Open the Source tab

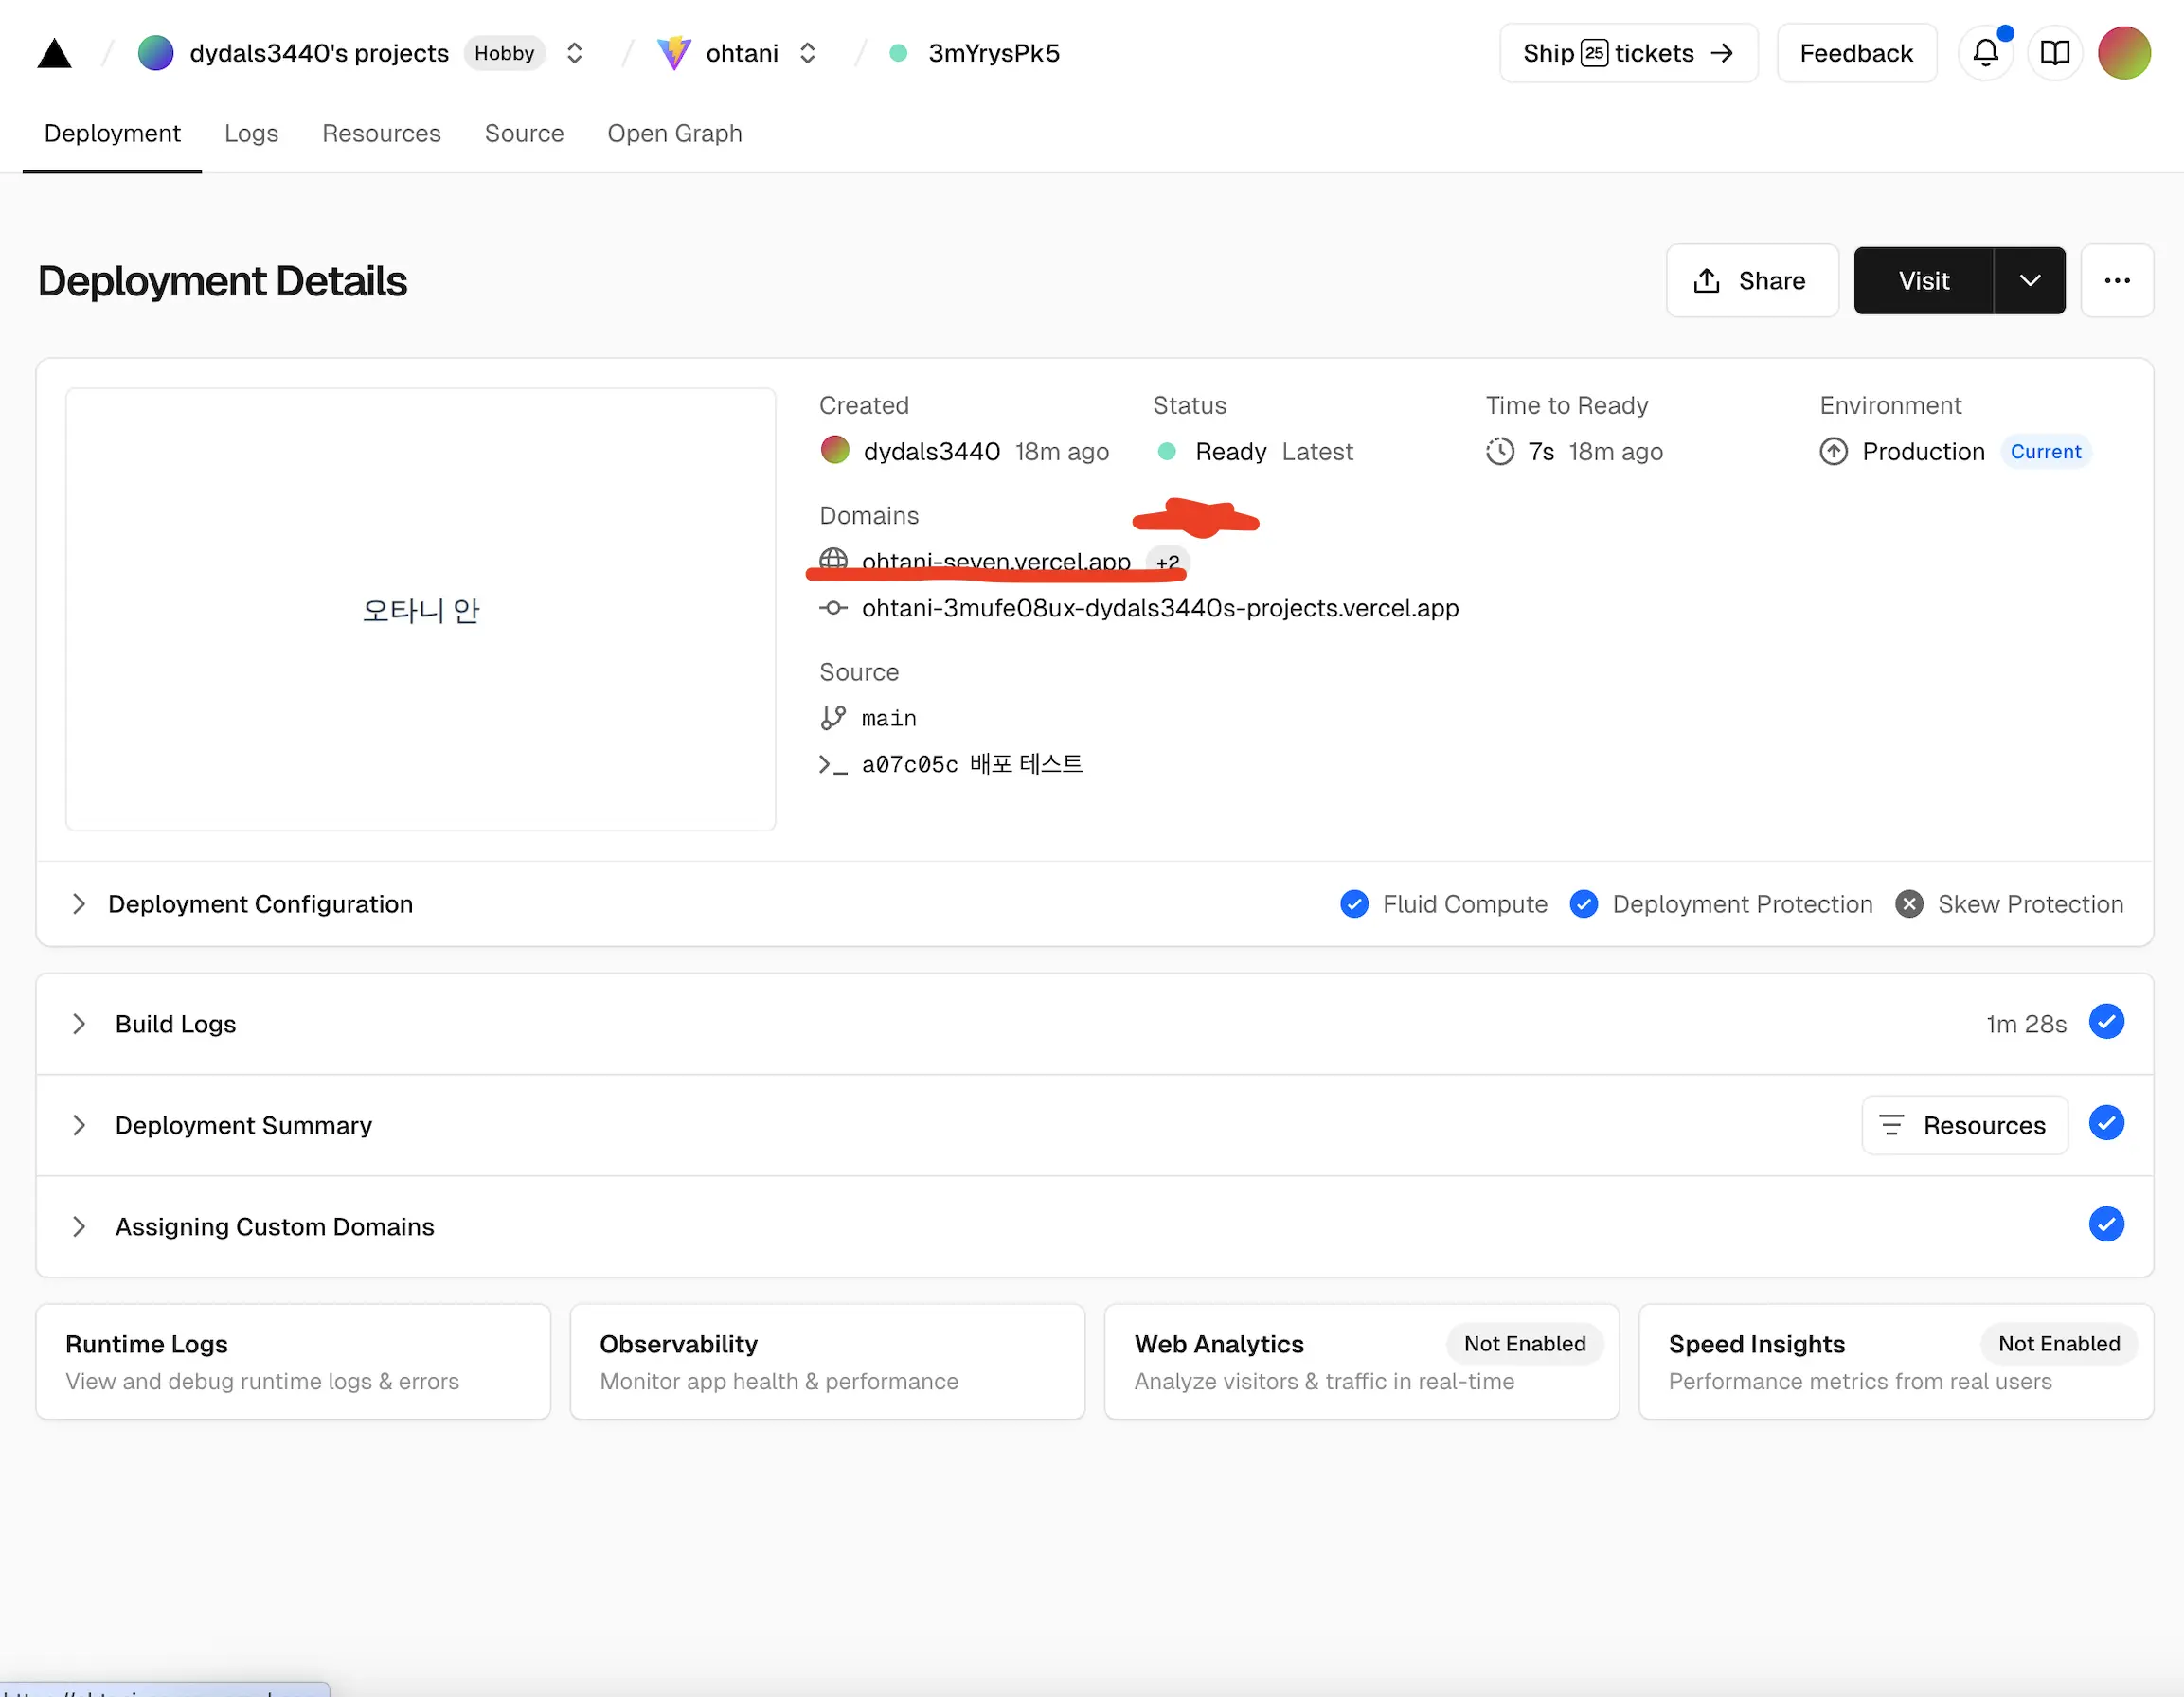524,133
